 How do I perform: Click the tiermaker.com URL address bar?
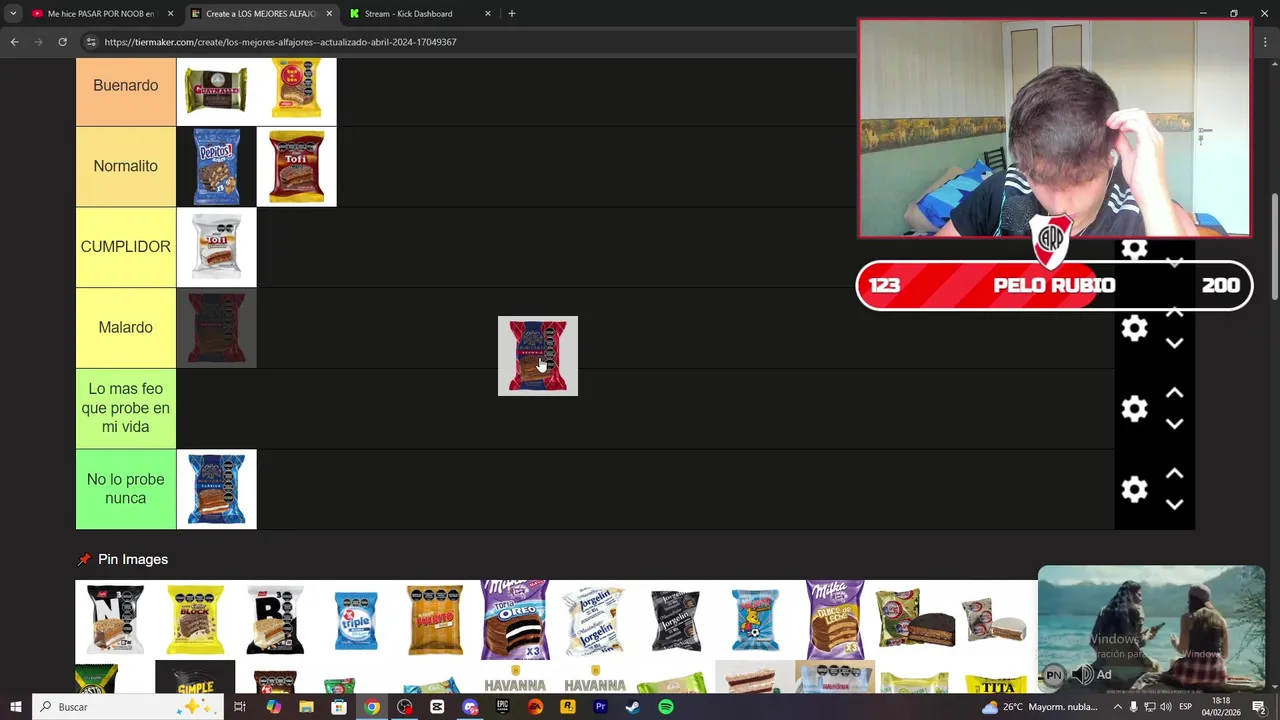pyautogui.click(x=280, y=42)
